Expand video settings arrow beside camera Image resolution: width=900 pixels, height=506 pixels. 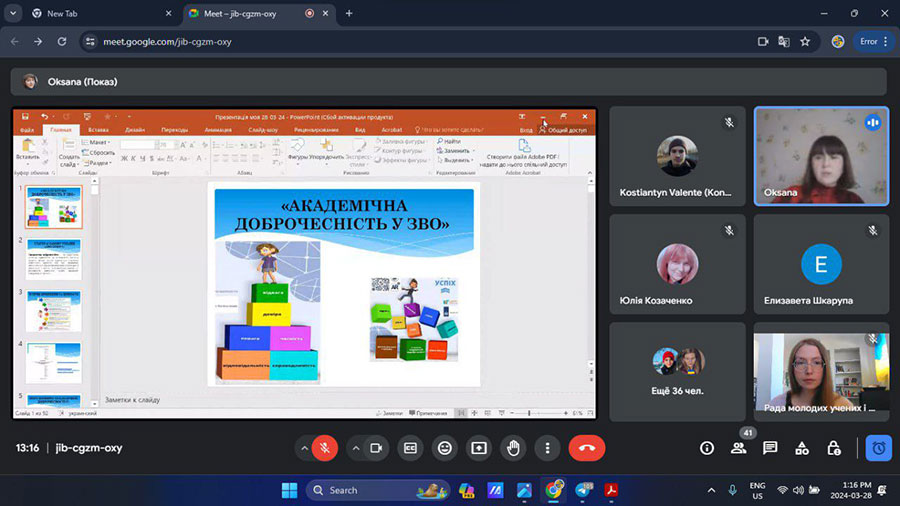(356, 448)
